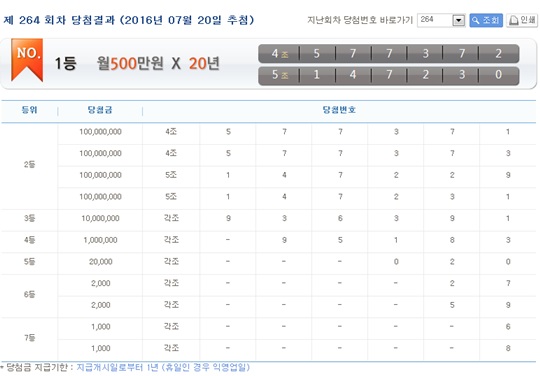Click the 4조 first-prize number box

click(388, 54)
